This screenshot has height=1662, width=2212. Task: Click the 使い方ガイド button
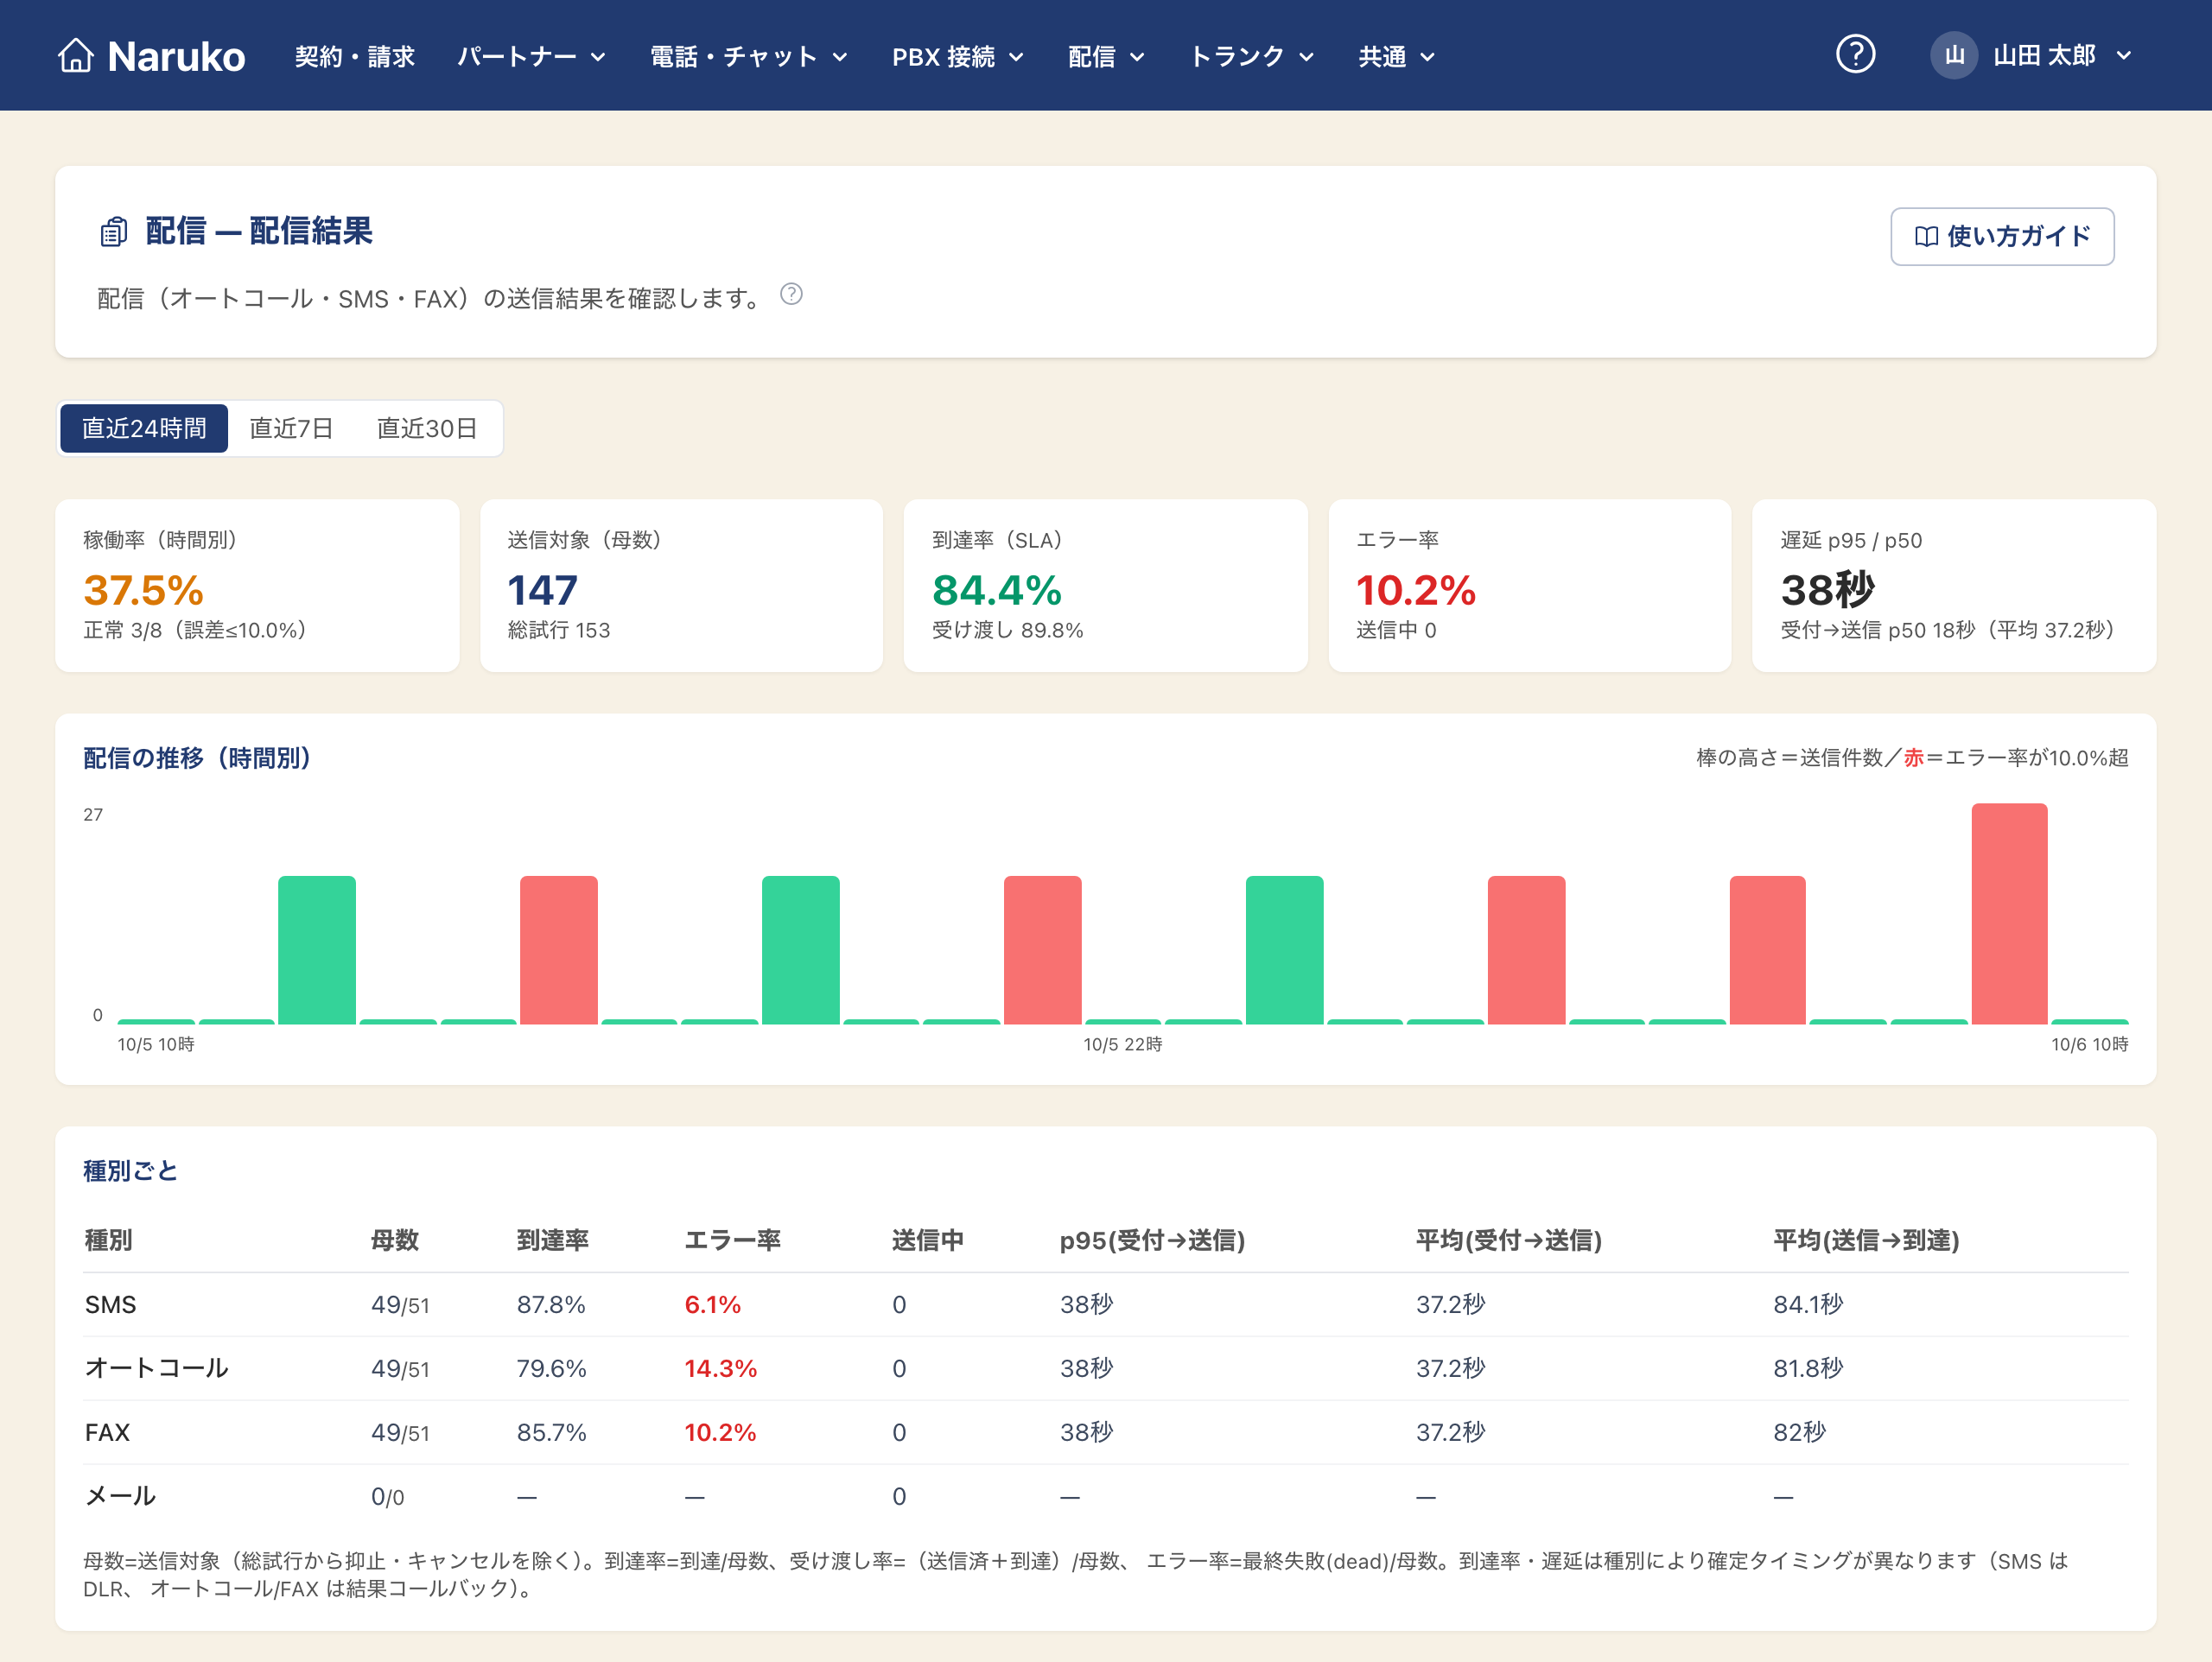point(2002,236)
